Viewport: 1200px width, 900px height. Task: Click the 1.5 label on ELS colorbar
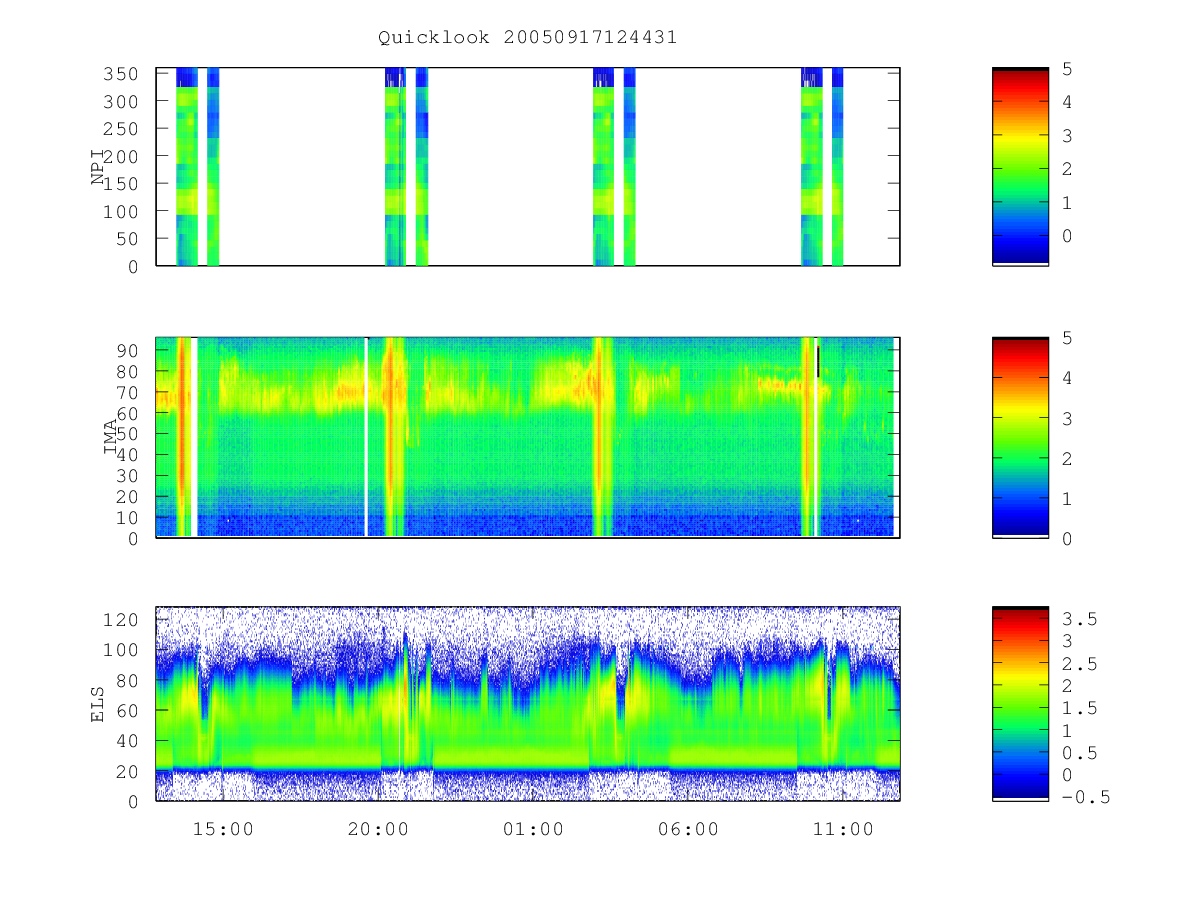(1079, 708)
